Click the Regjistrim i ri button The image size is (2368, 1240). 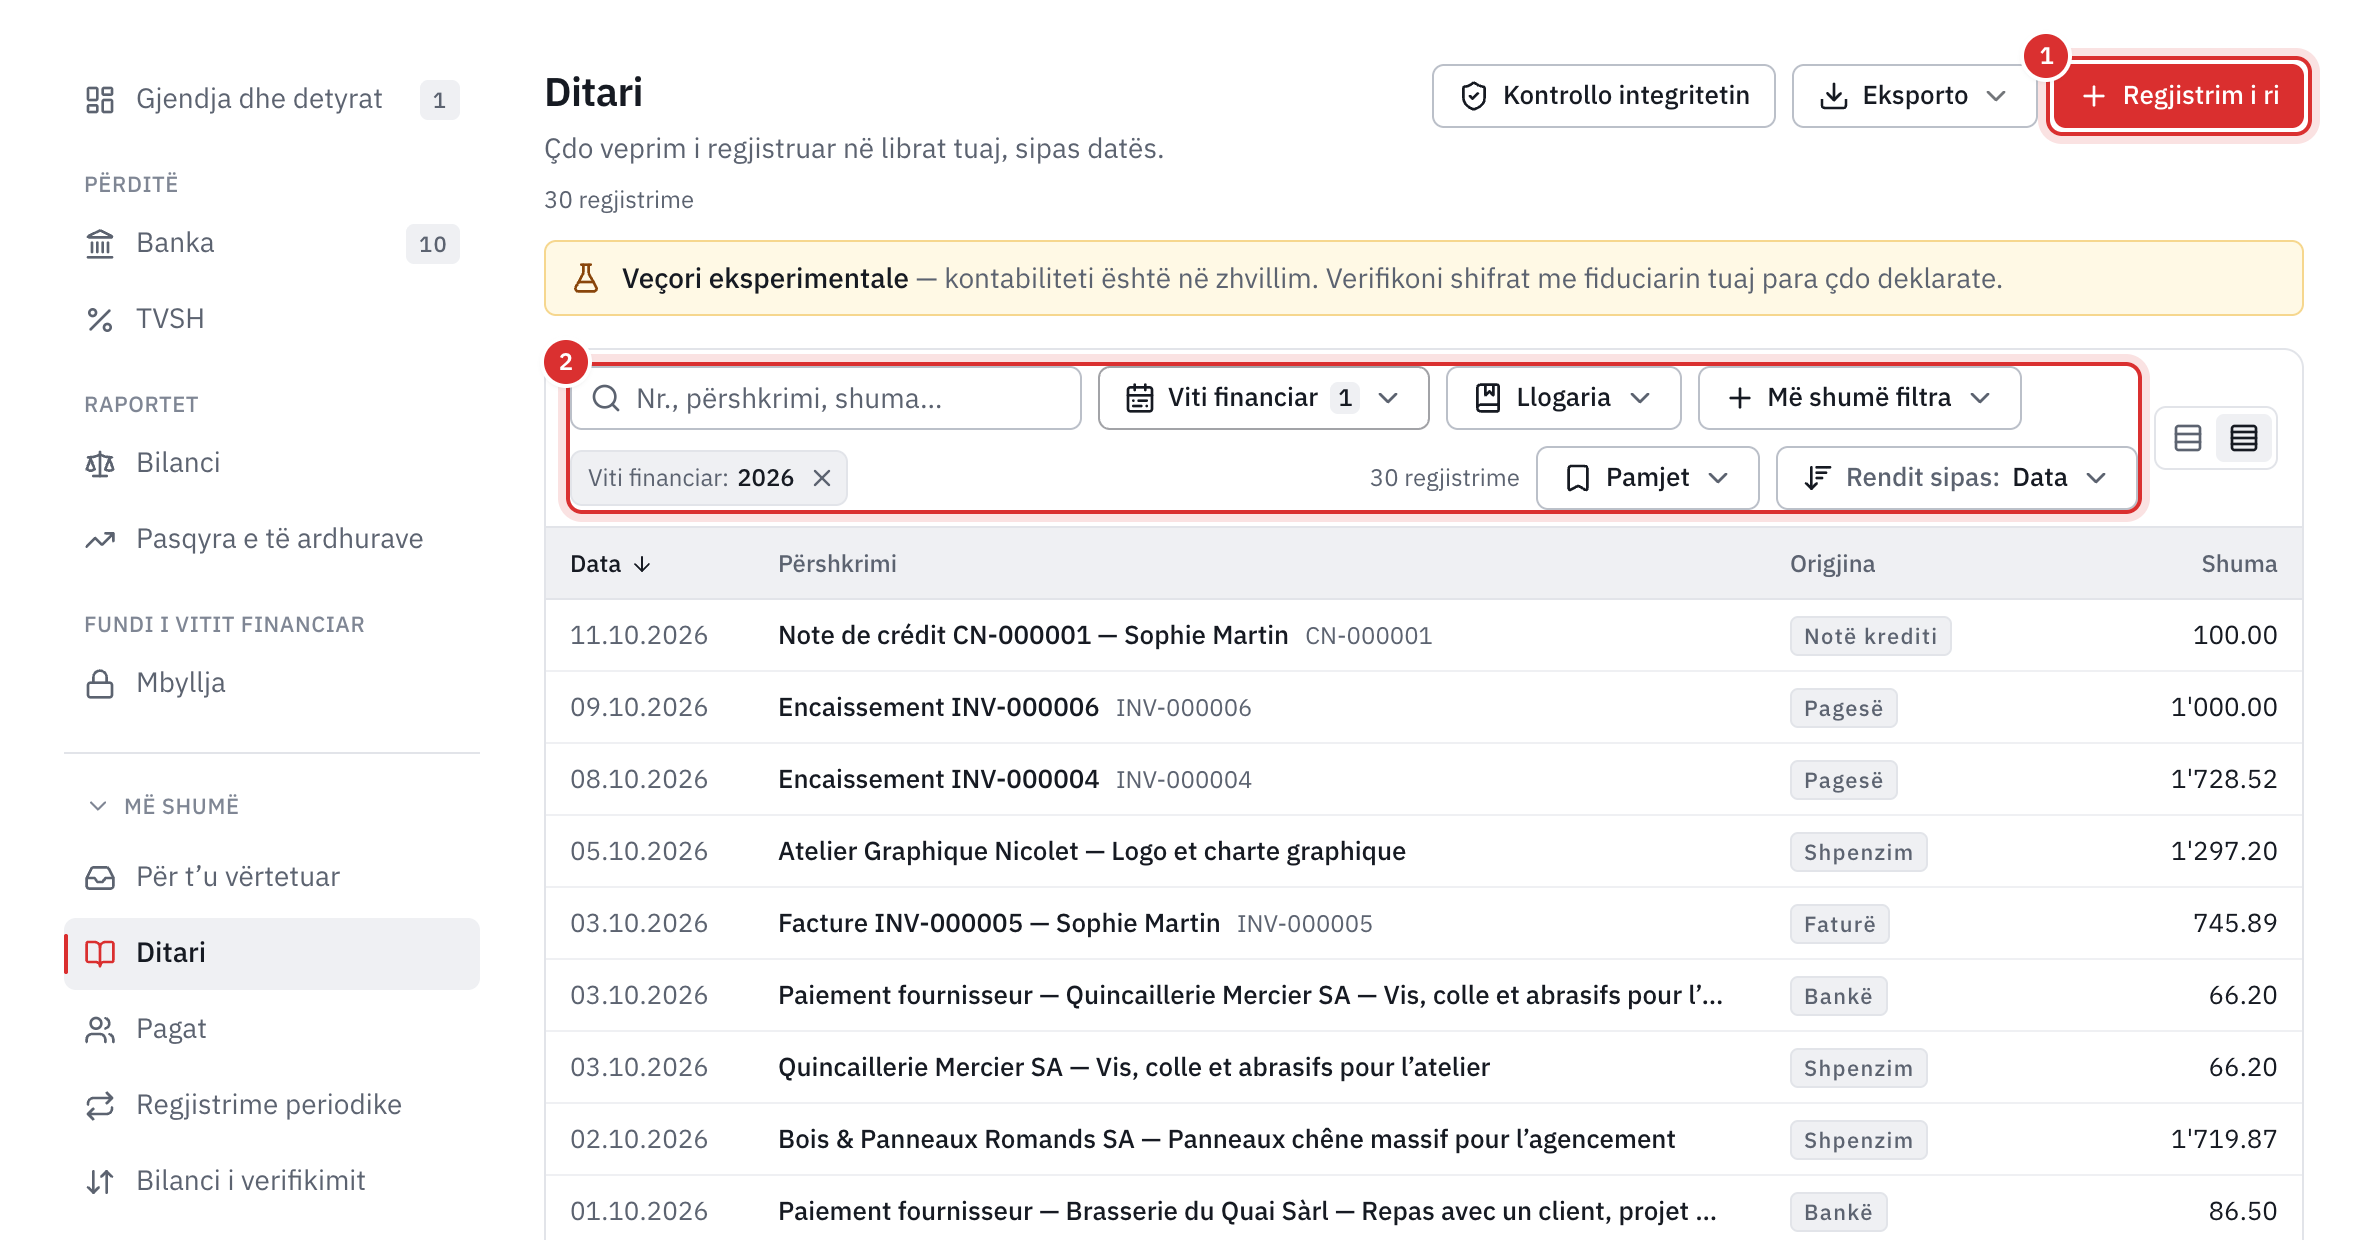pos(2179,96)
